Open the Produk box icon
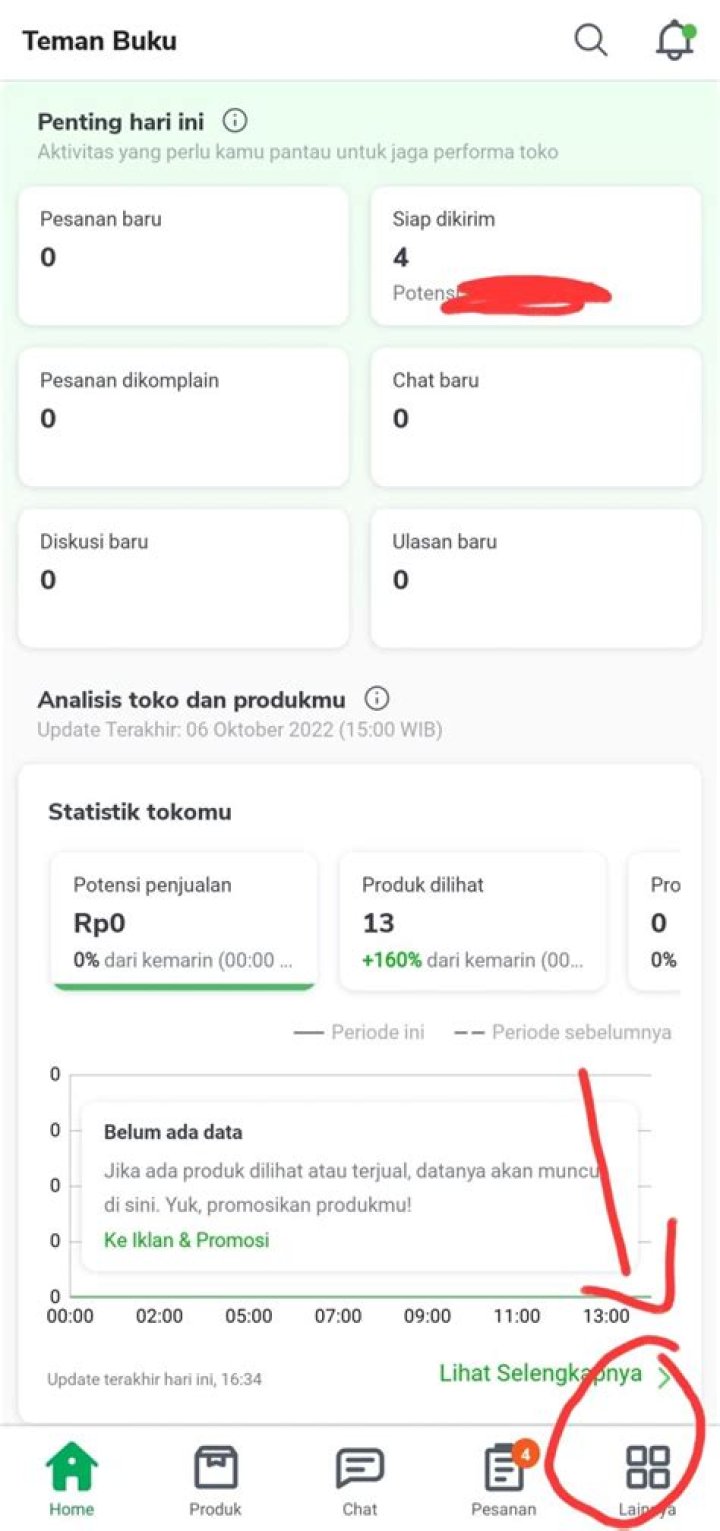Viewport: 720px width, 1531px height. point(216,1470)
